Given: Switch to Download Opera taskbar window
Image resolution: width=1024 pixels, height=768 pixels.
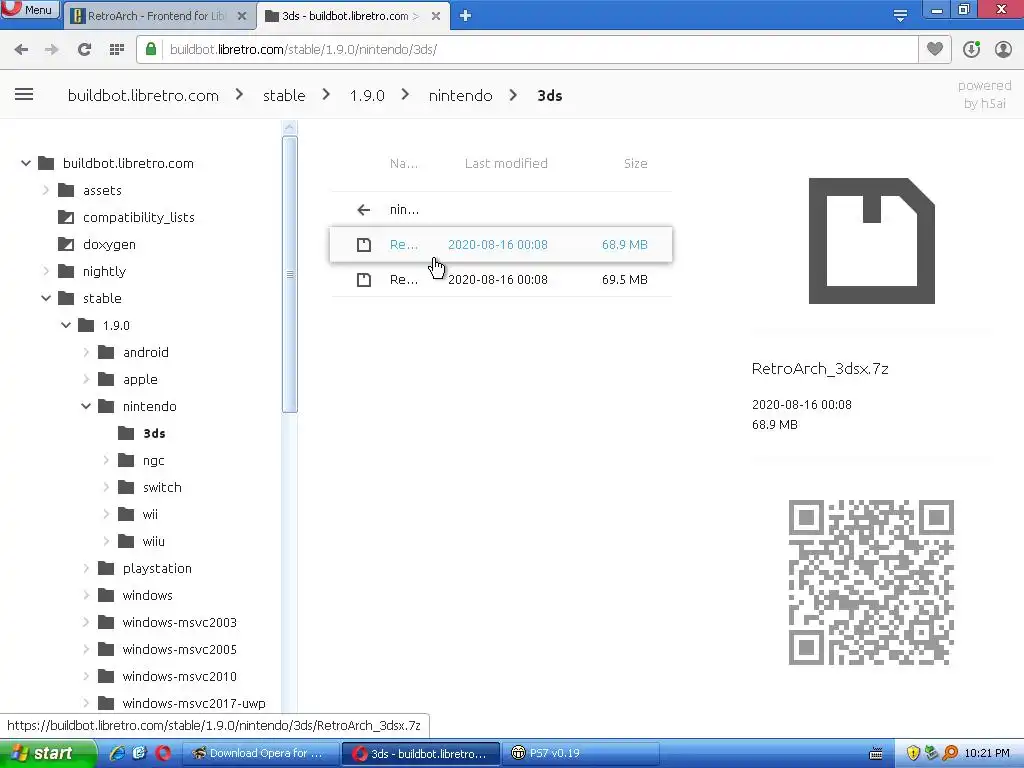Looking at the screenshot, I should pyautogui.click(x=259, y=753).
